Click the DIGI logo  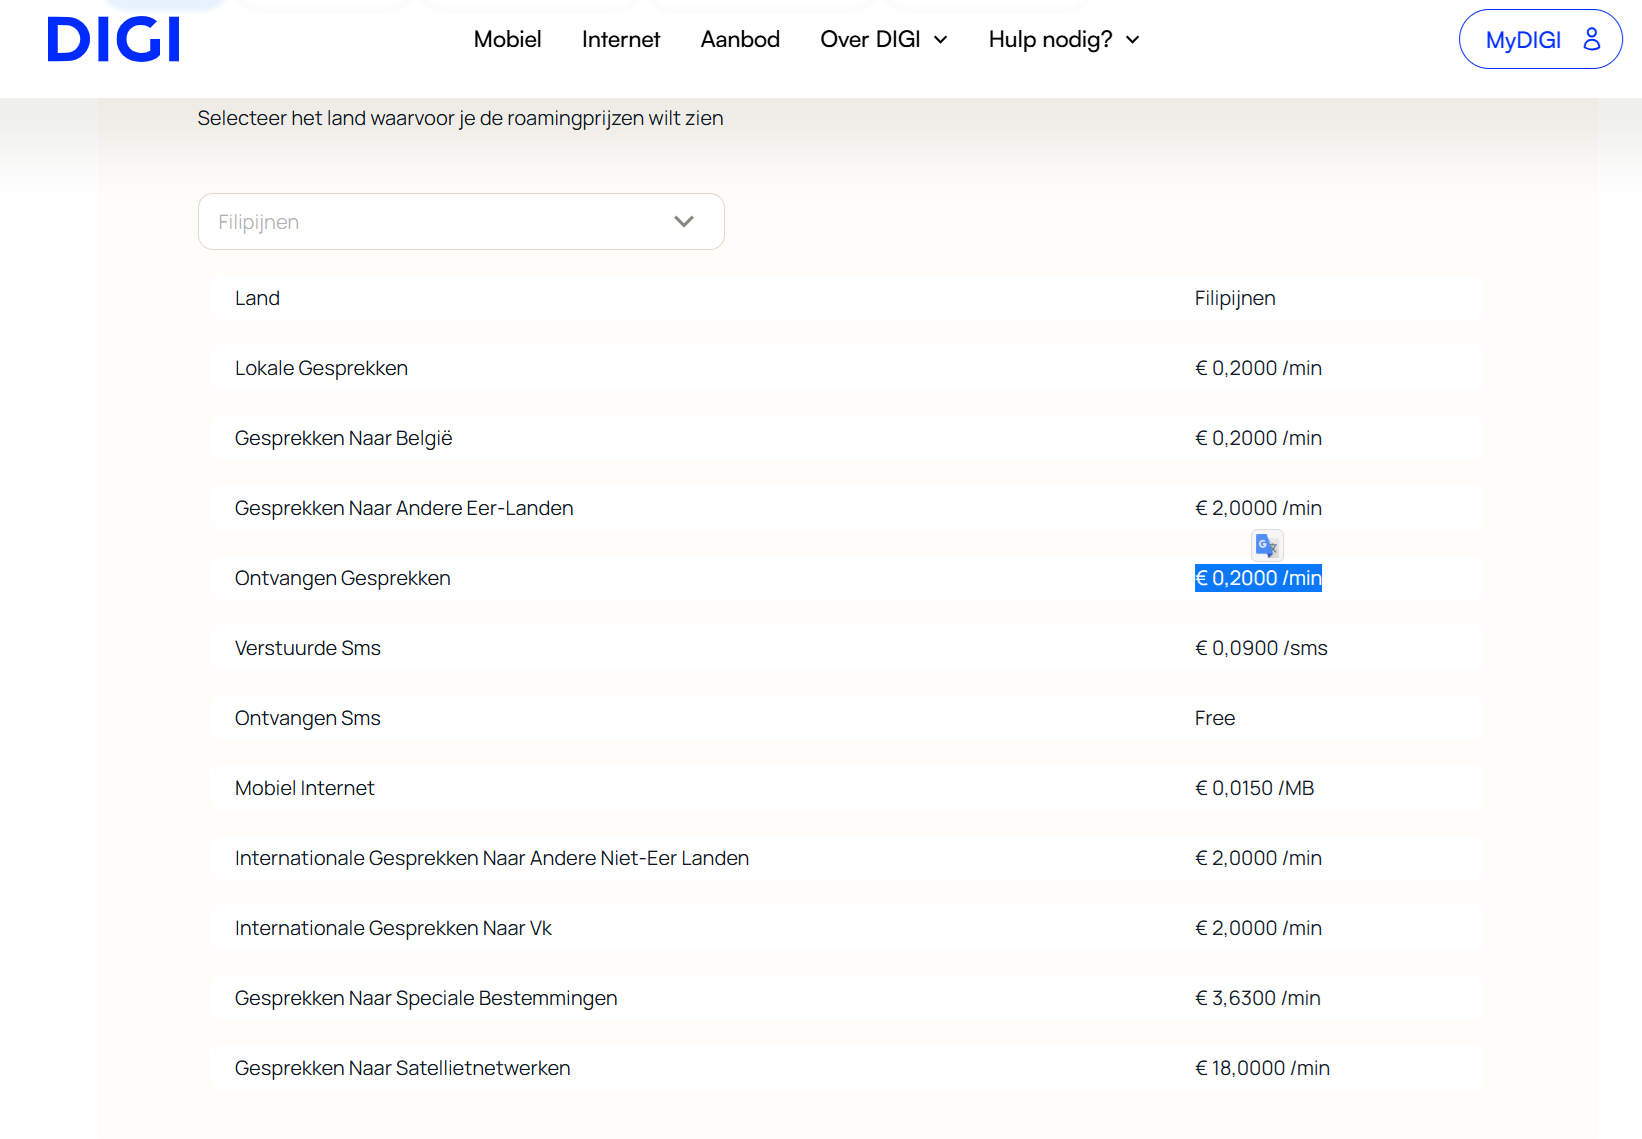(x=113, y=40)
